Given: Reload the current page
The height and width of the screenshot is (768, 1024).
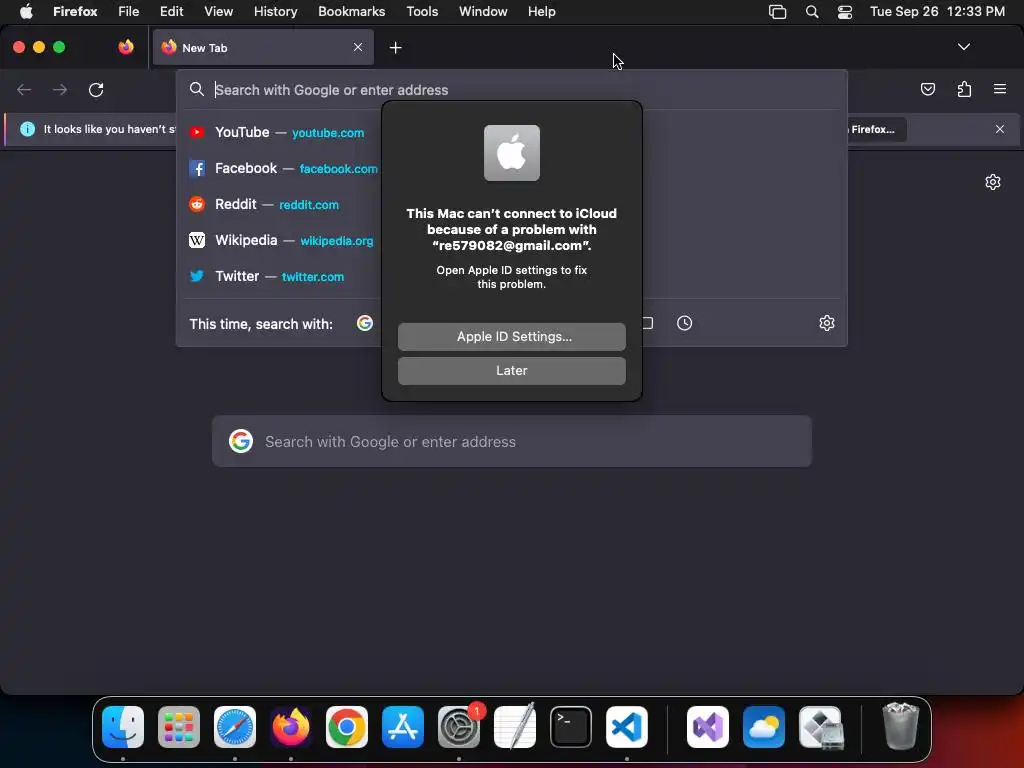Looking at the screenshot, I should [96, 89].
